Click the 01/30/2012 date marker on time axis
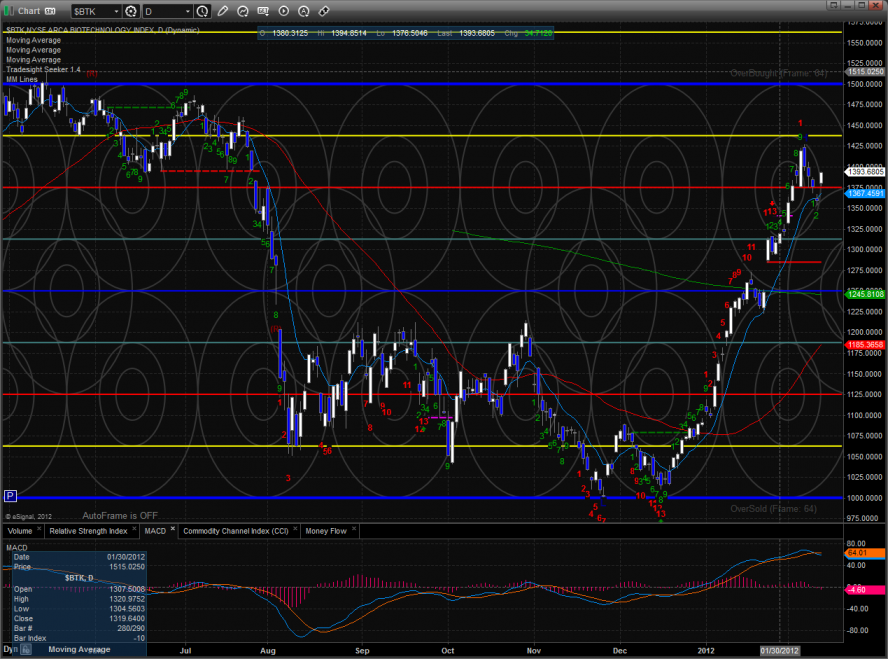 click(779, 651)
